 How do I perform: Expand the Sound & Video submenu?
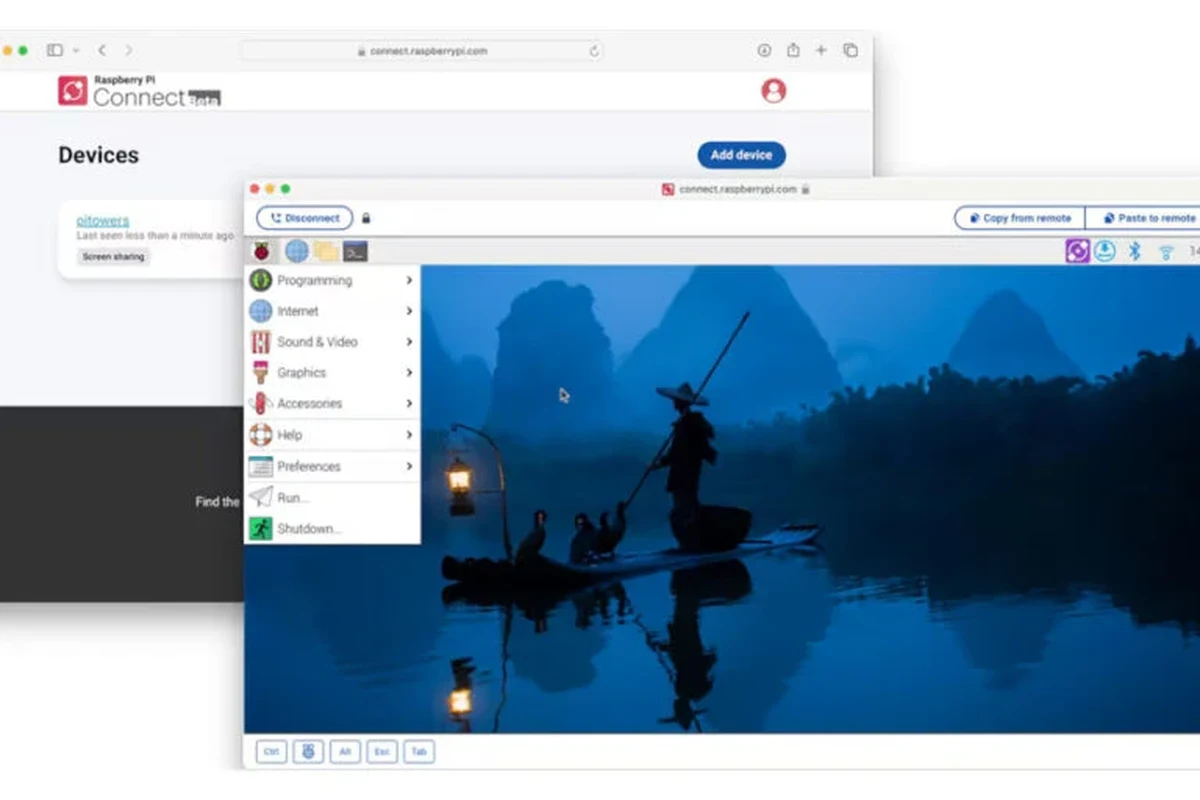332,342
